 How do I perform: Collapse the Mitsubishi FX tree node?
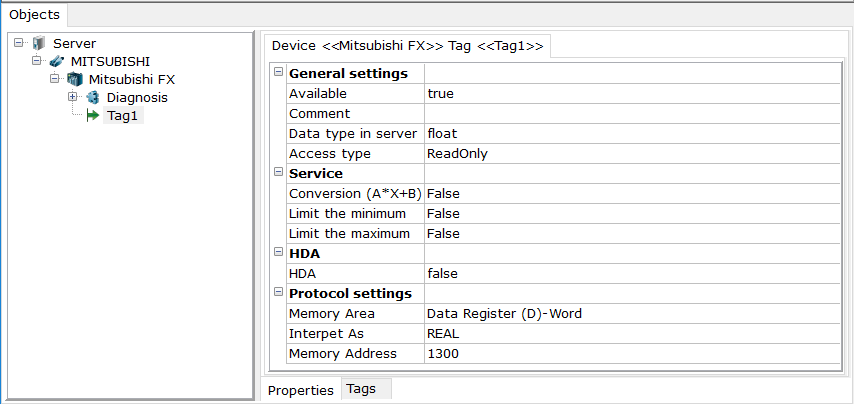coord(54,78)
